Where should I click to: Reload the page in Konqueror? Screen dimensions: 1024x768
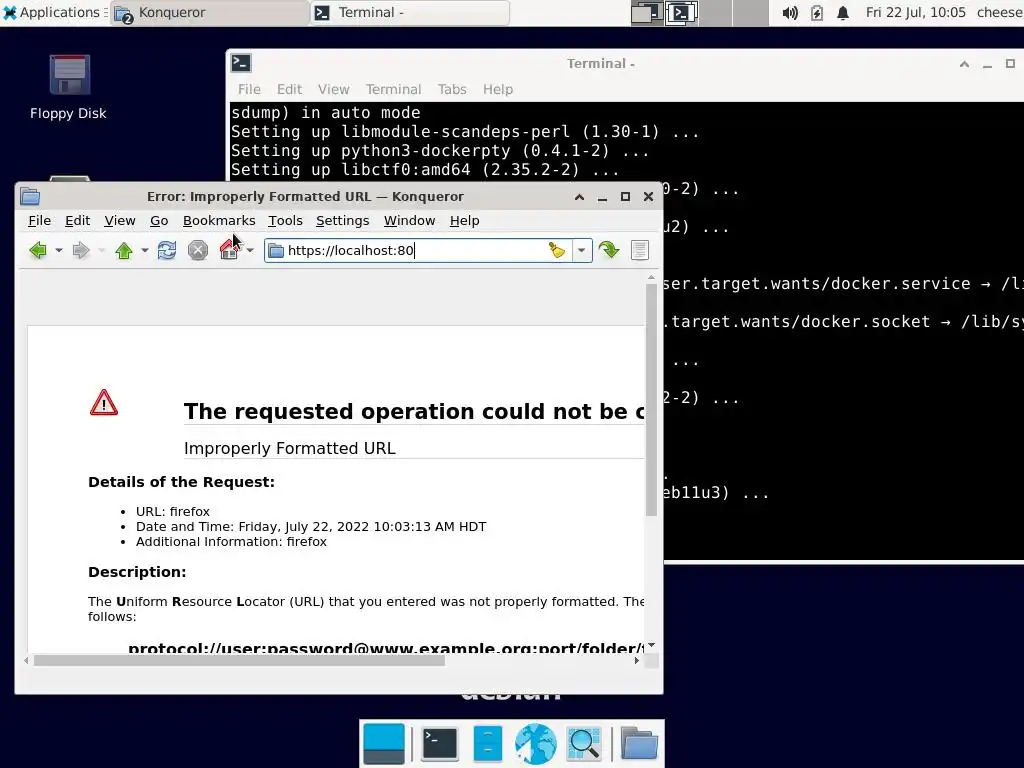tap(167, 250)
